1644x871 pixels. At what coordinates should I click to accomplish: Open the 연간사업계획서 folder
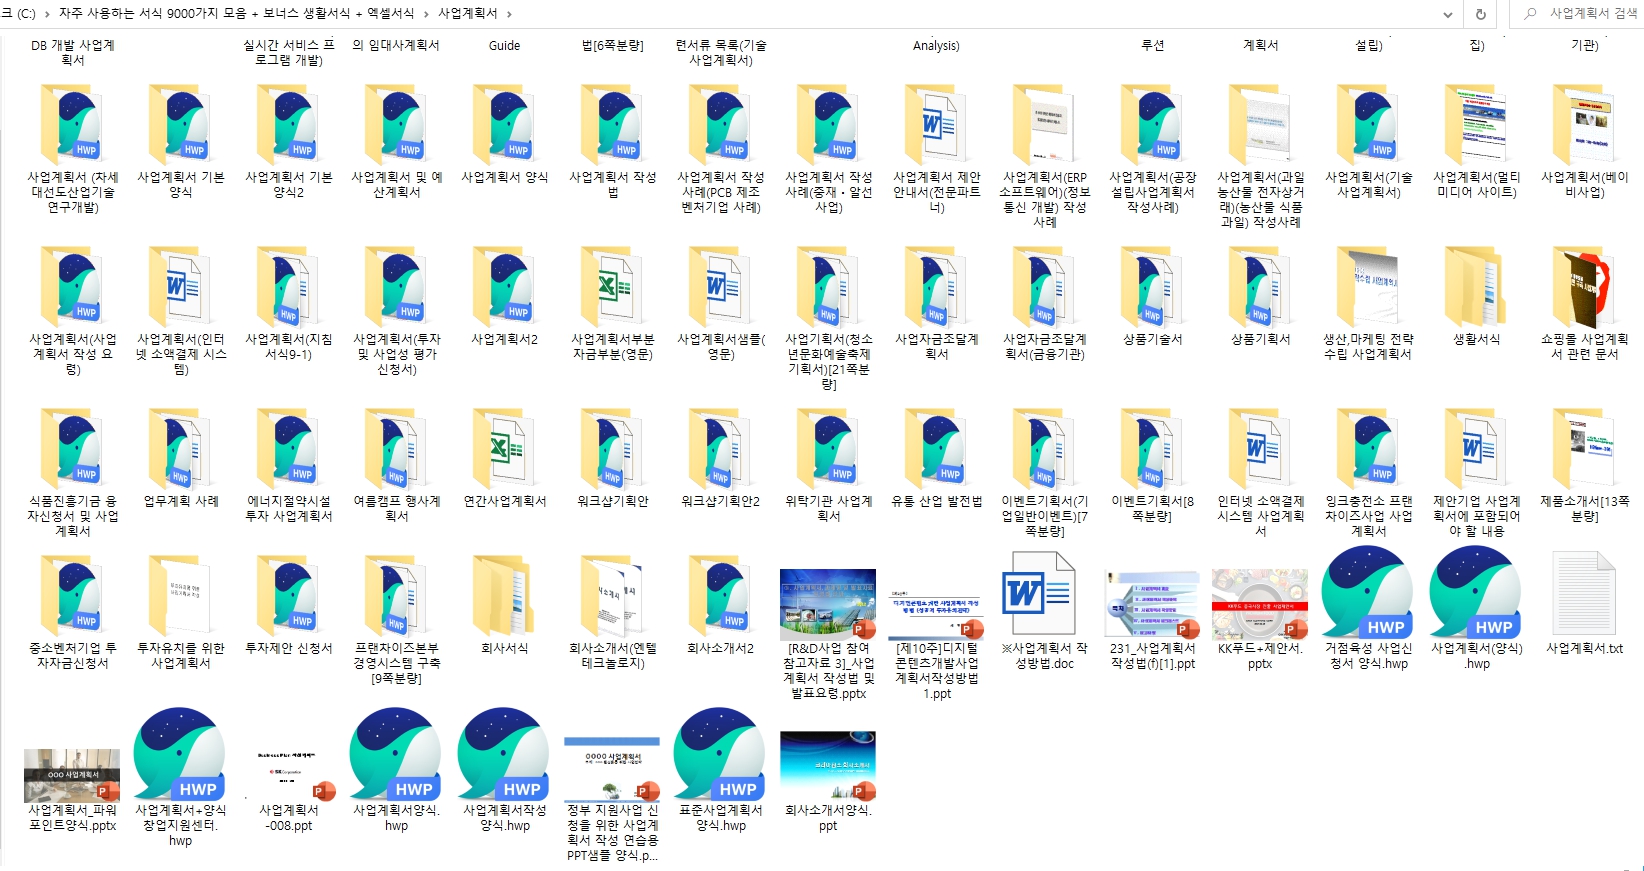click(x=504, y=449)
